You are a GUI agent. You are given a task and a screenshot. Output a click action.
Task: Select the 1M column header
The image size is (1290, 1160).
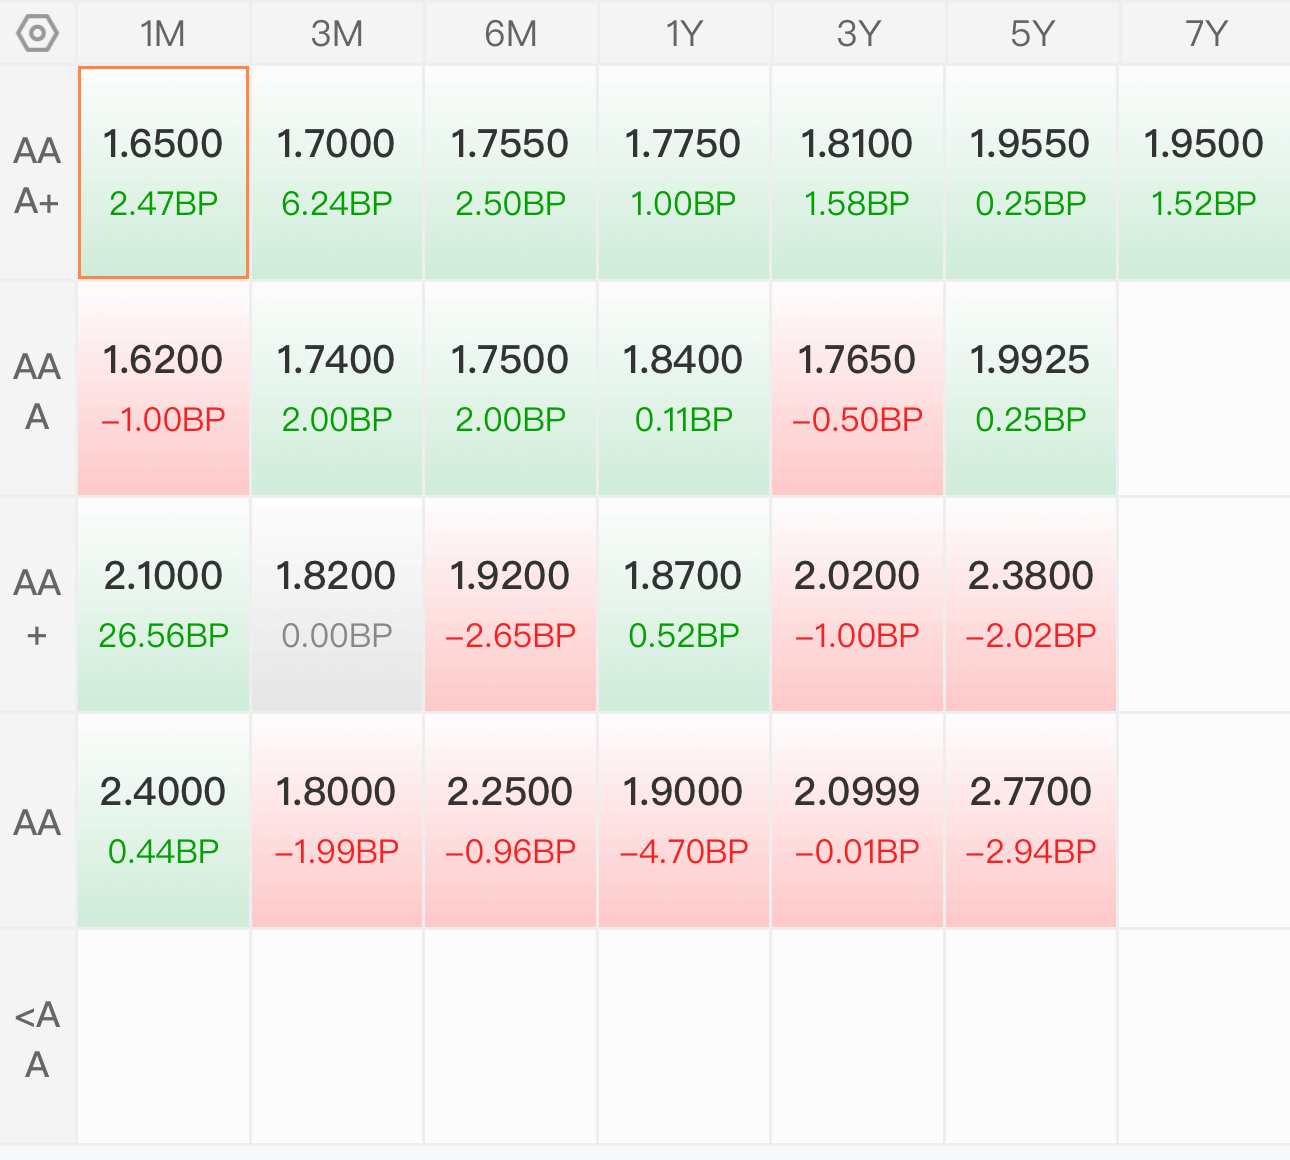click(163, 34)
